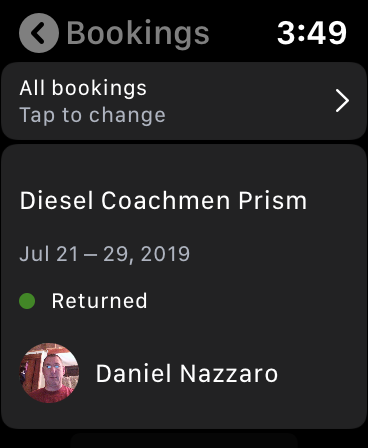Screen dimensions: 368x448
Task: Tap the booking card's empty top area
Action: 184,165
